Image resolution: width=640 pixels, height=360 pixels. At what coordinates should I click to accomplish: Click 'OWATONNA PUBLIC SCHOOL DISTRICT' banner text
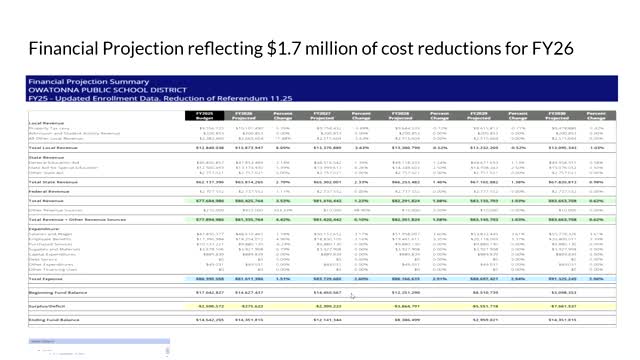[x=107, y=90]
